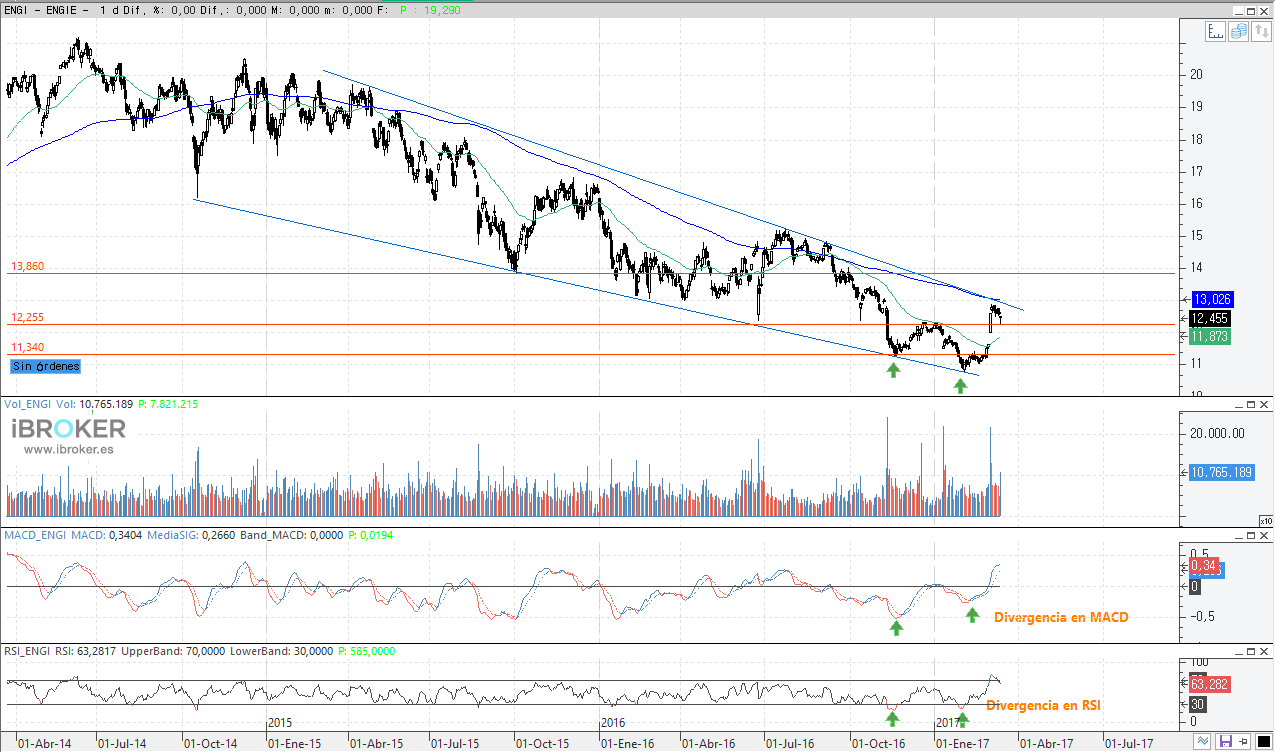Click the stacked coins icon
The width and height of the screenshot is (1275, 752).
[1239, 32]
